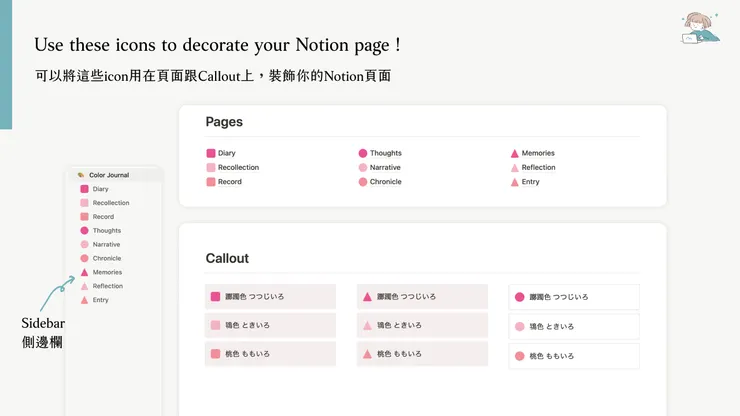Open the Chronicle page link under Pages

click(x=386, y=182)
